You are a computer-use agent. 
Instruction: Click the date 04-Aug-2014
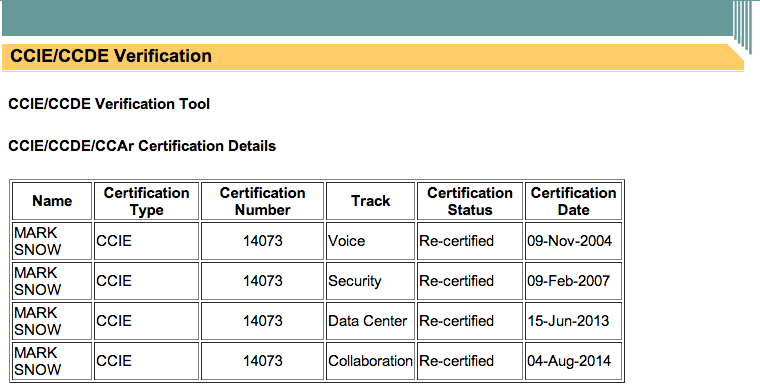(x=569, y=361)
